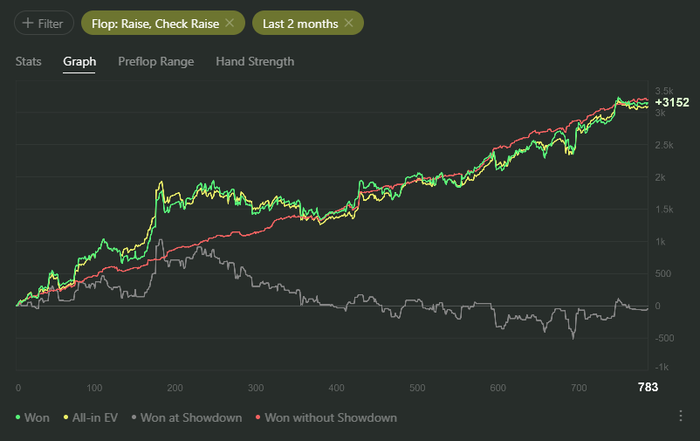Select the Graph tab

[79, 61]
